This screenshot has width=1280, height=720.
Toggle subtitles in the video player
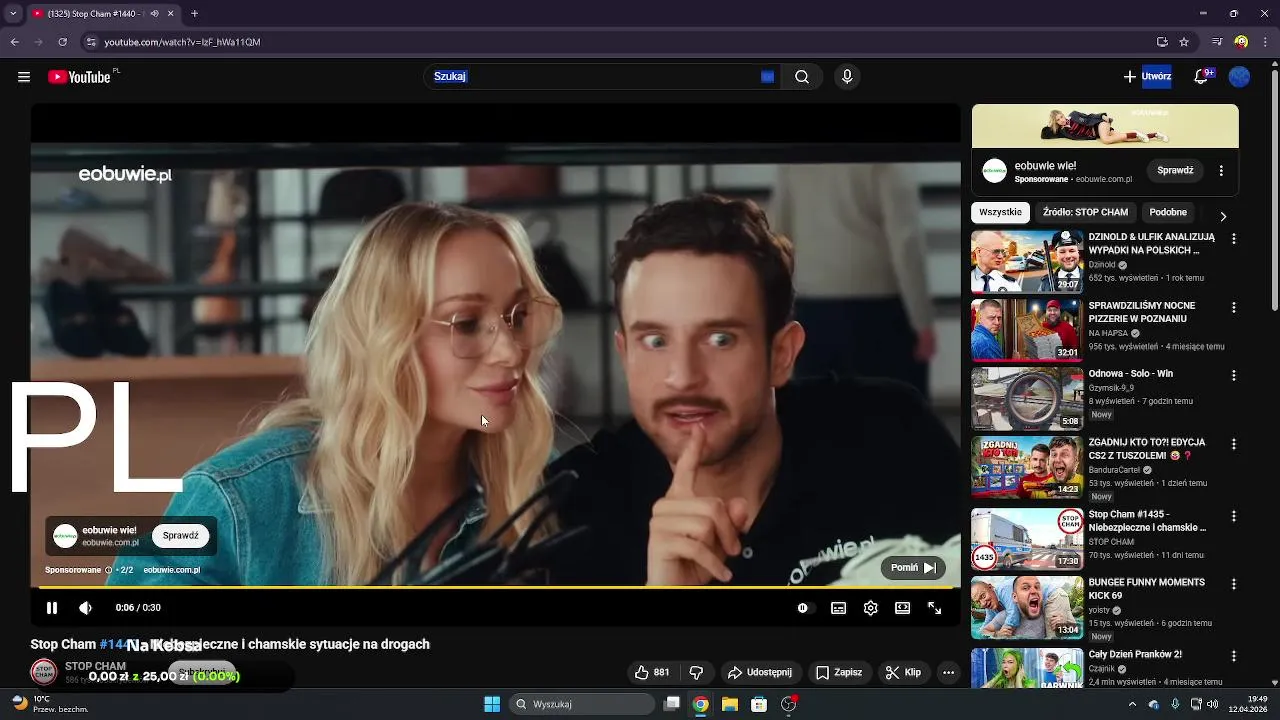tap(838, 608)
